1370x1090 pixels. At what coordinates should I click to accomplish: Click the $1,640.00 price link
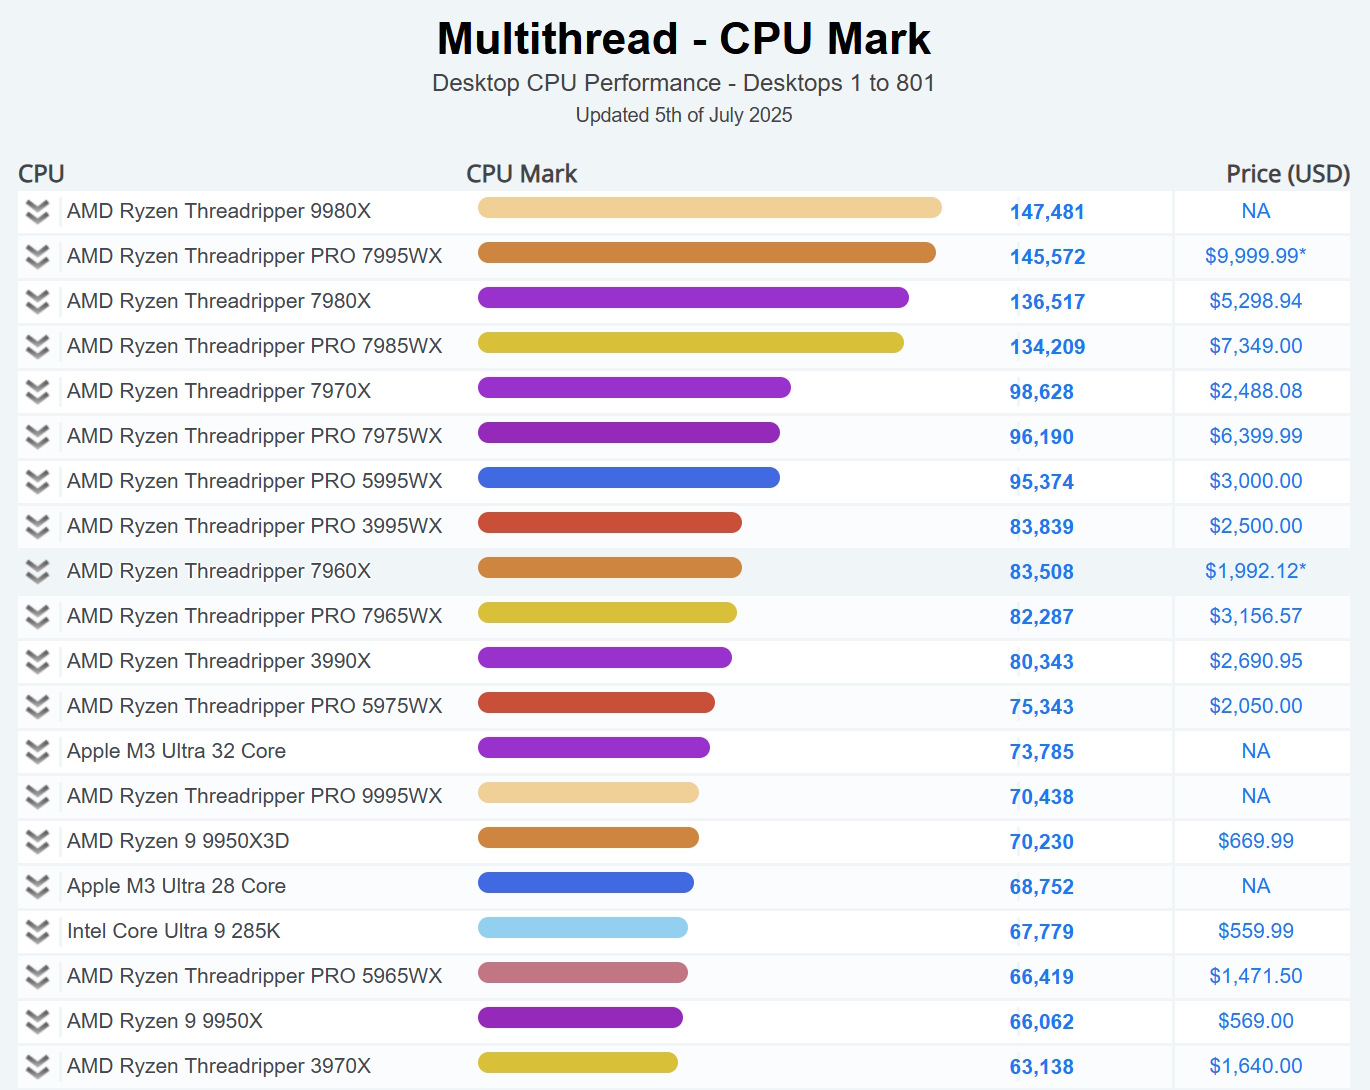[1255, 1066]
